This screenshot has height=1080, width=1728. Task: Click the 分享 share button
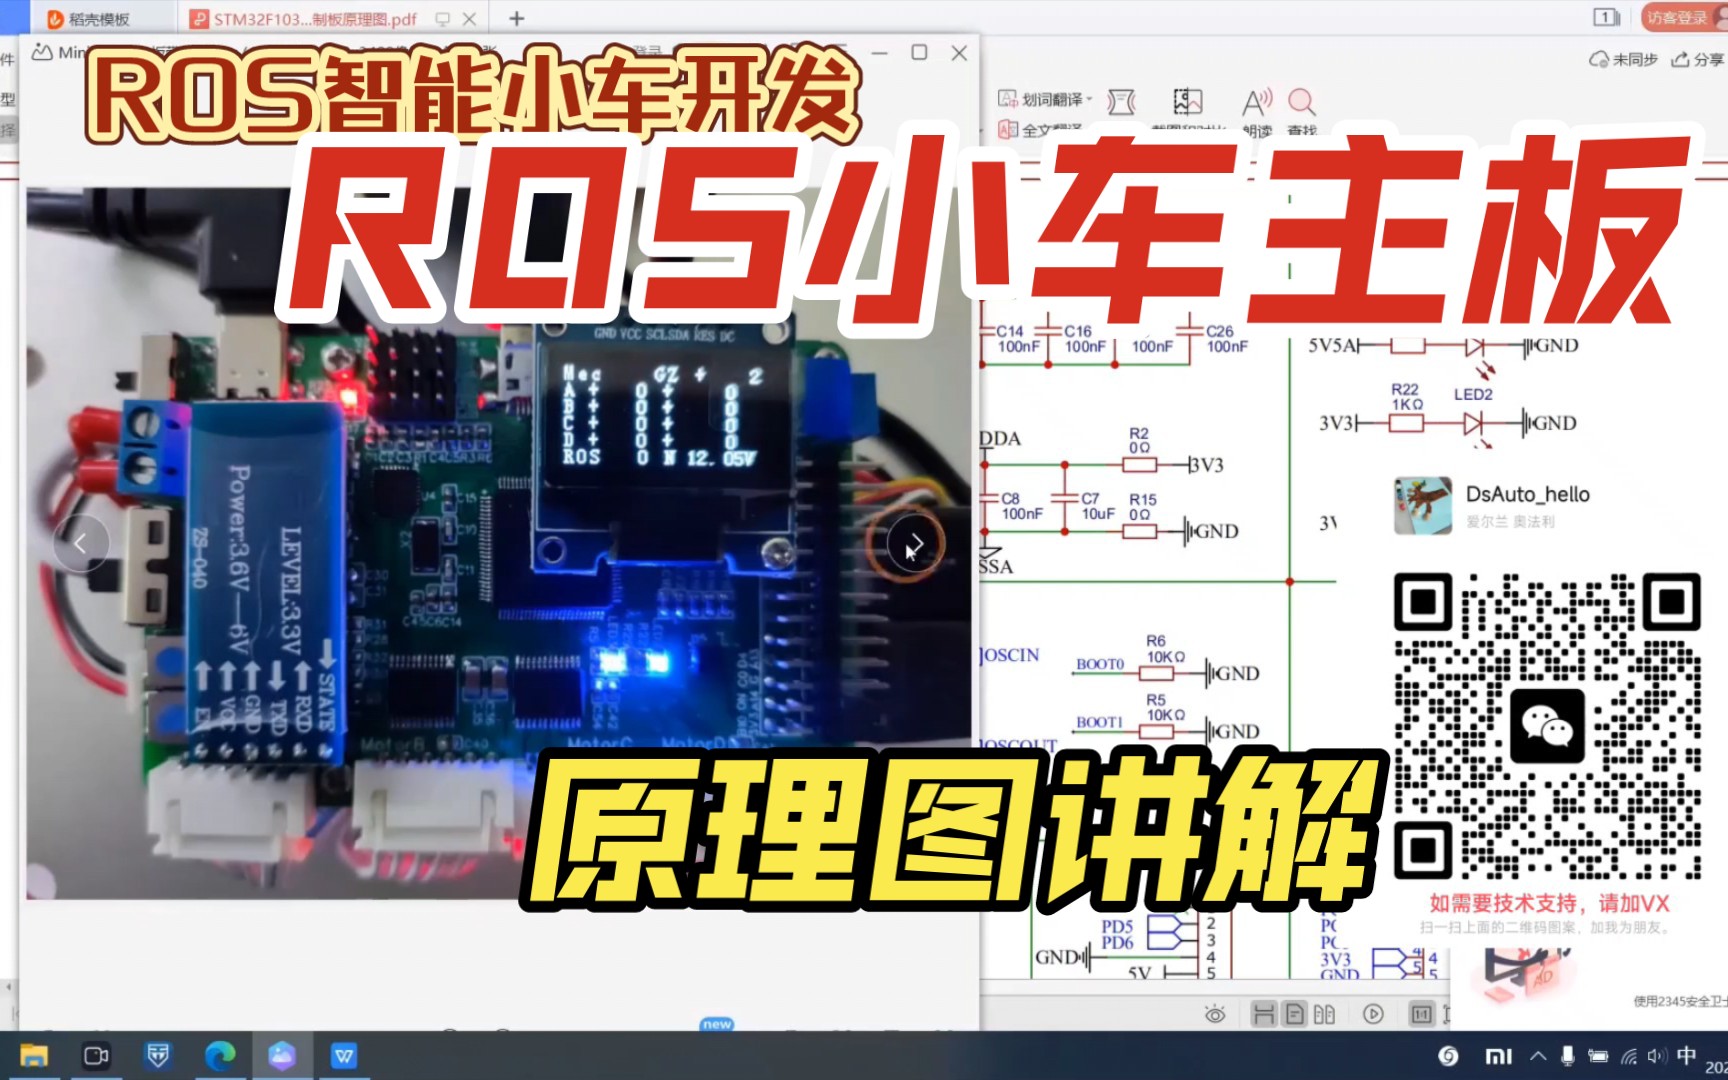coord(1698,59)
